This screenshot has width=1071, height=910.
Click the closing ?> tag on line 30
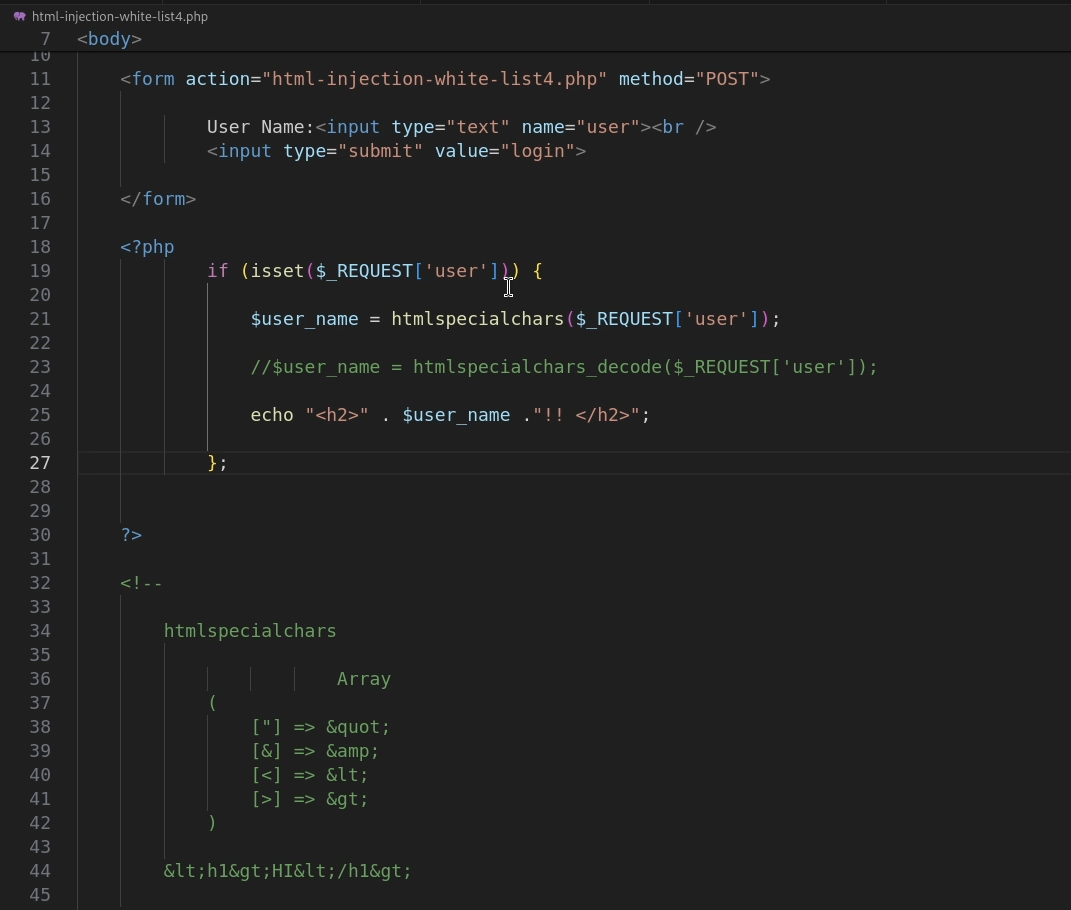[130, 535]
